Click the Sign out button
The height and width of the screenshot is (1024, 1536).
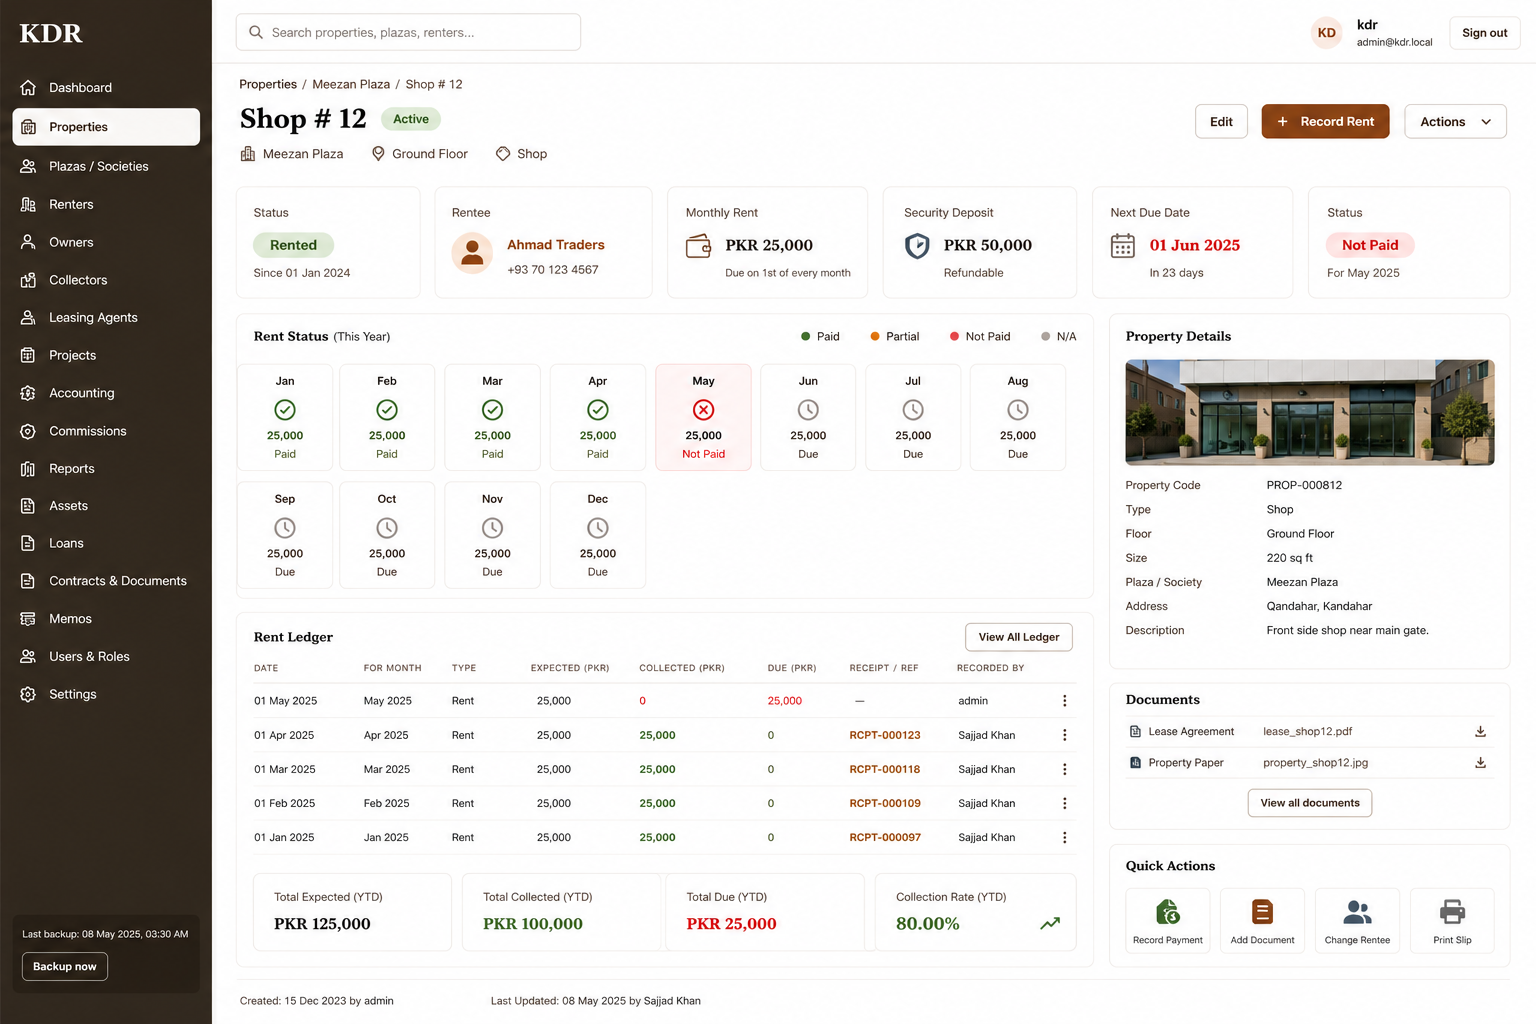1484,33
